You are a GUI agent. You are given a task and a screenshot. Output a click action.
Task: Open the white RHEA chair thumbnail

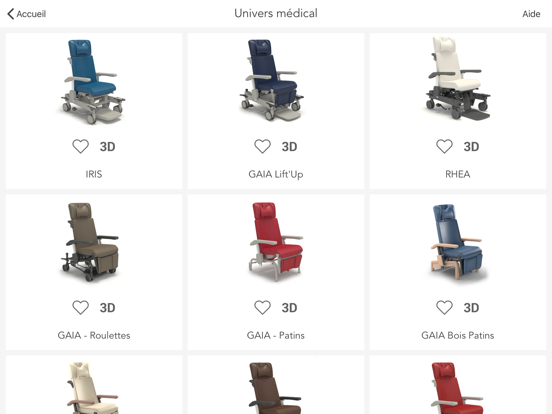[458, 78]
